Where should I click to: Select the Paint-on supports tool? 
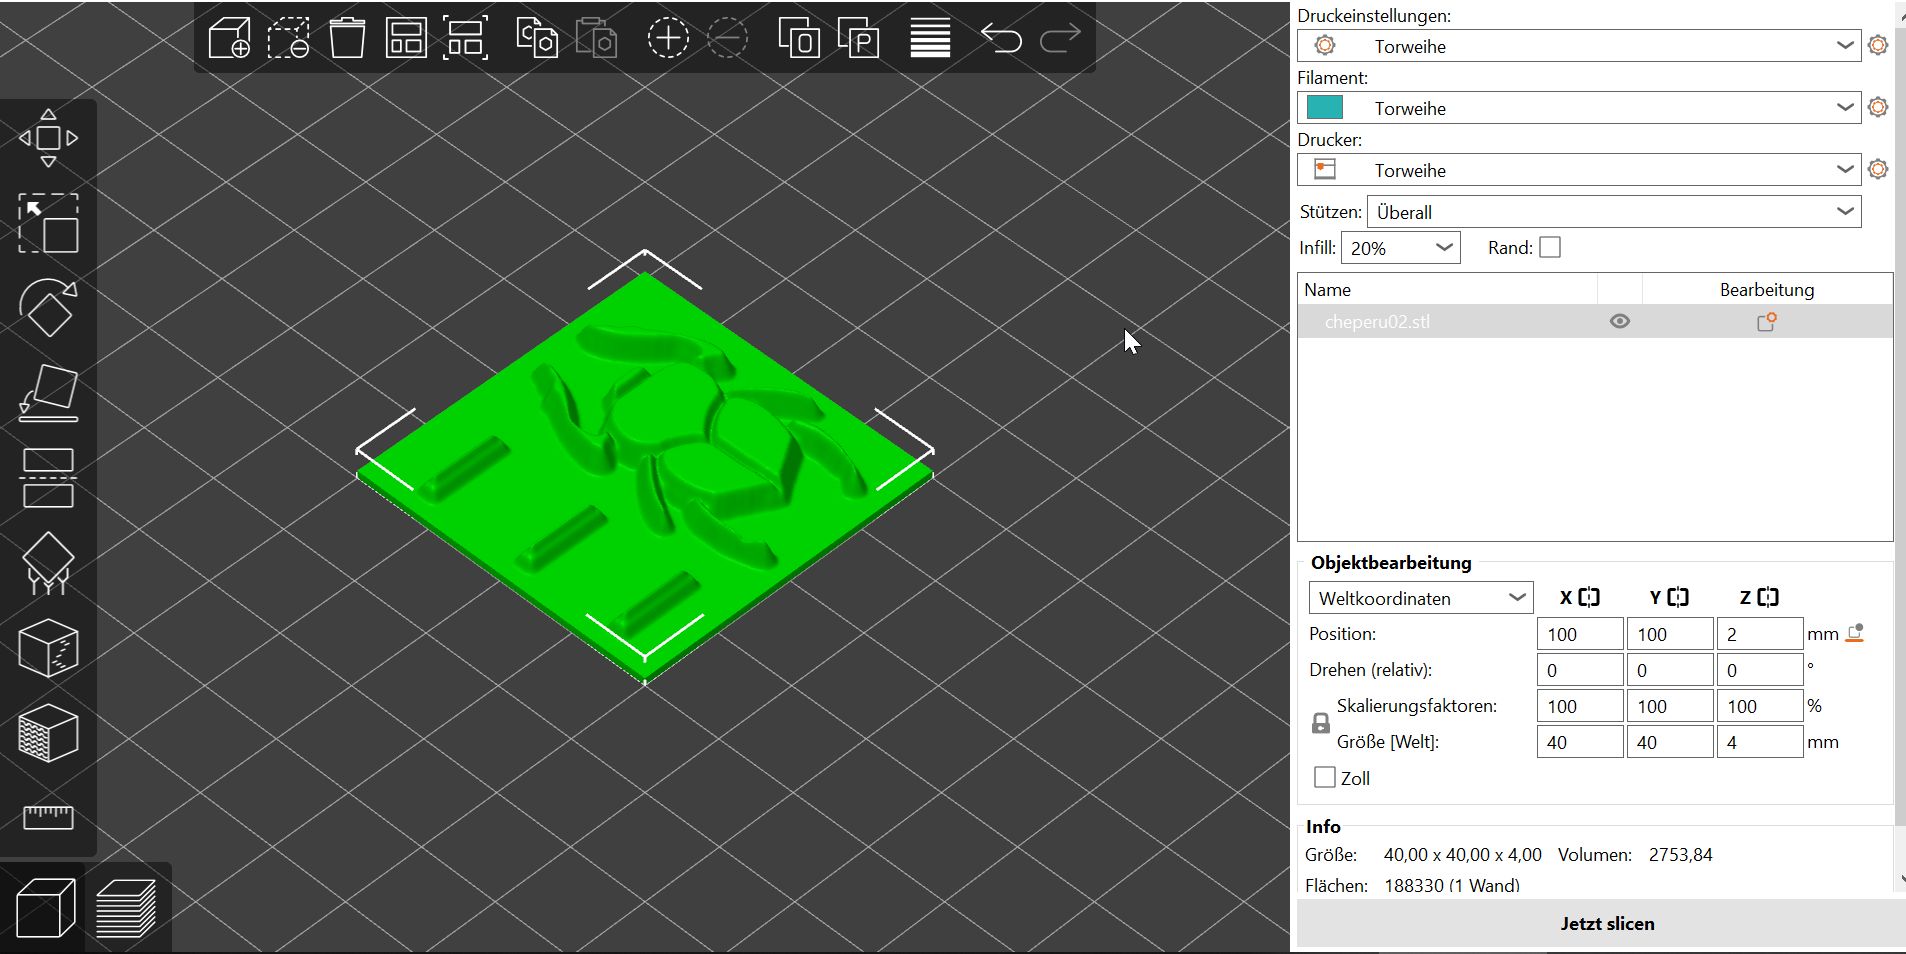tap(48, 563)
